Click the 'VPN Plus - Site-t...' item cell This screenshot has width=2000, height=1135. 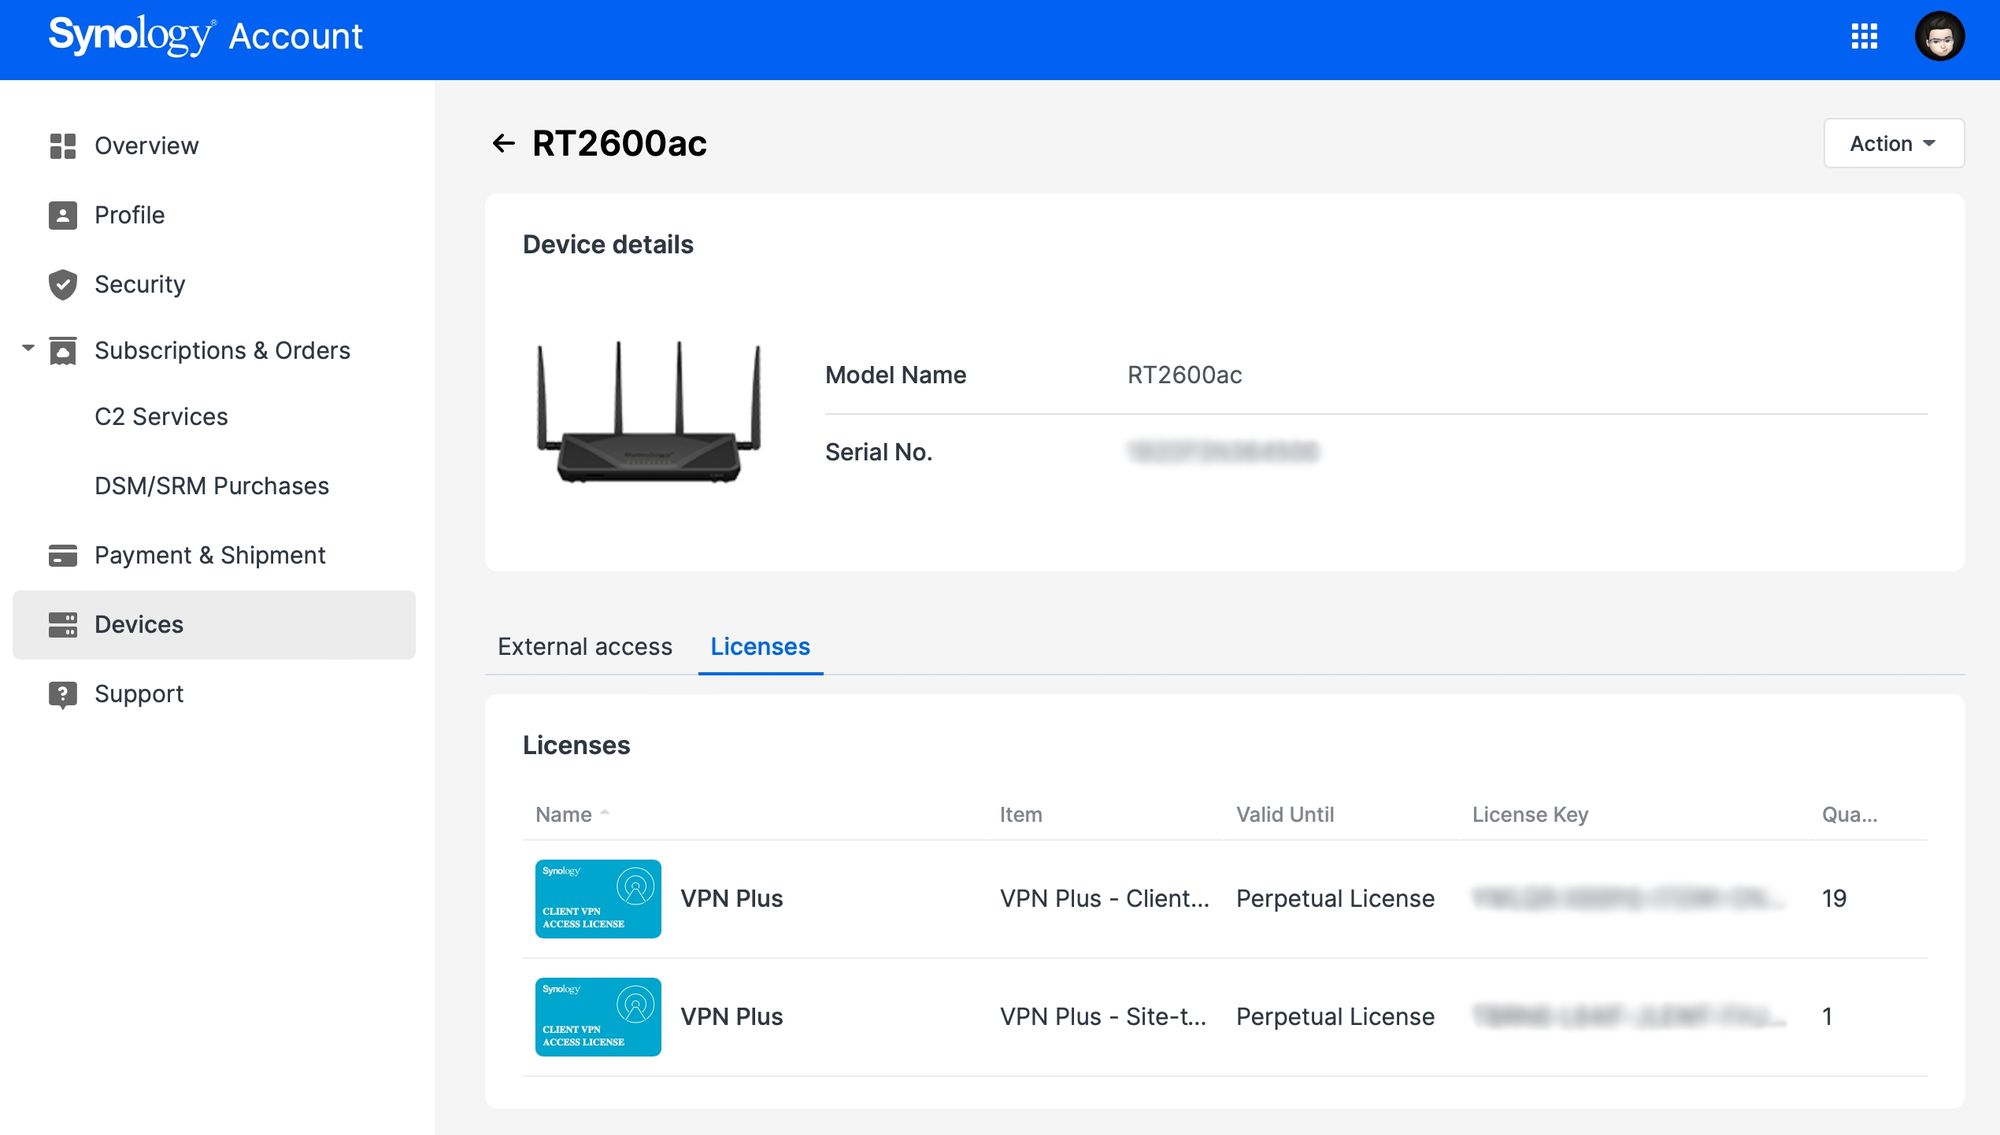1103,1017
